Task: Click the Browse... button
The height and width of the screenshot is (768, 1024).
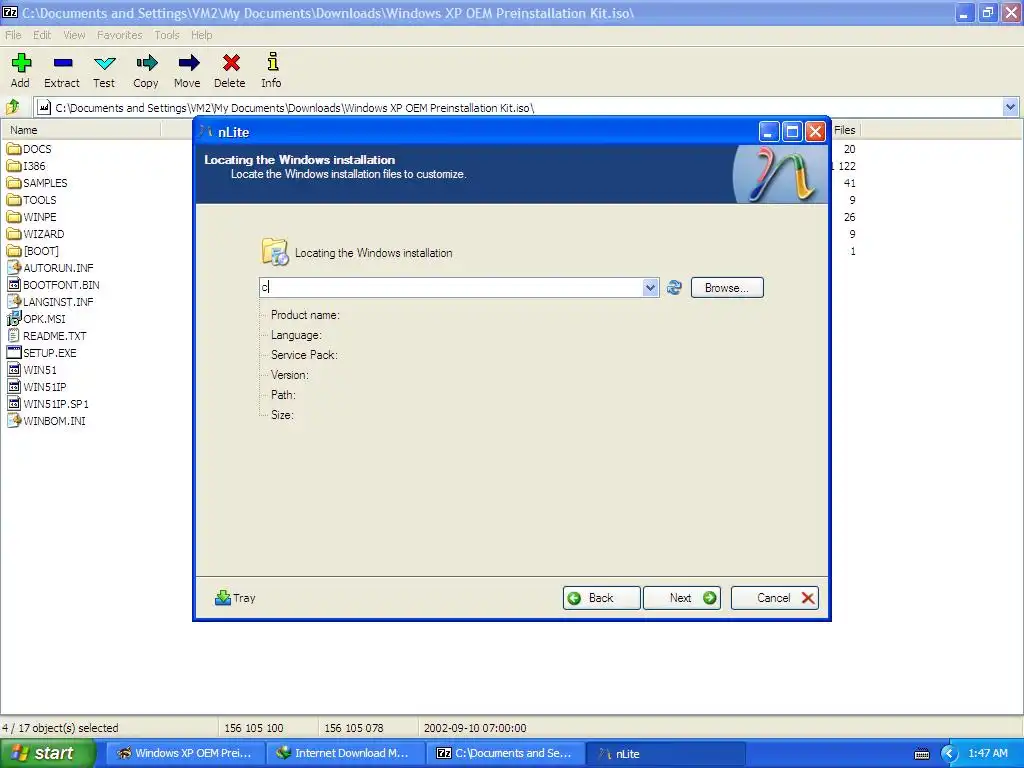Action: click(727, 287)
